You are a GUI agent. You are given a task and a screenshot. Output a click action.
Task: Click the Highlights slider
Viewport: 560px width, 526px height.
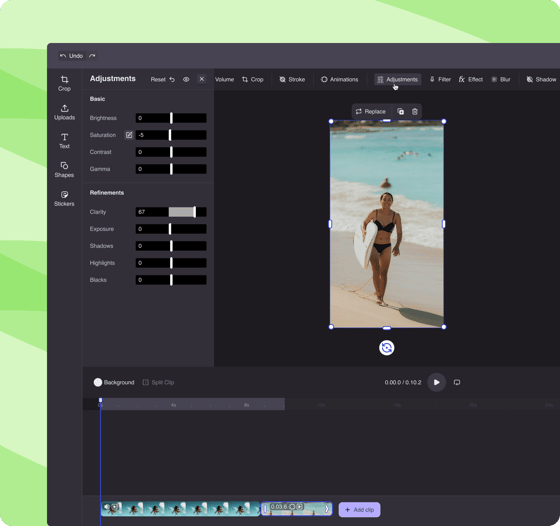pos(171,263)
